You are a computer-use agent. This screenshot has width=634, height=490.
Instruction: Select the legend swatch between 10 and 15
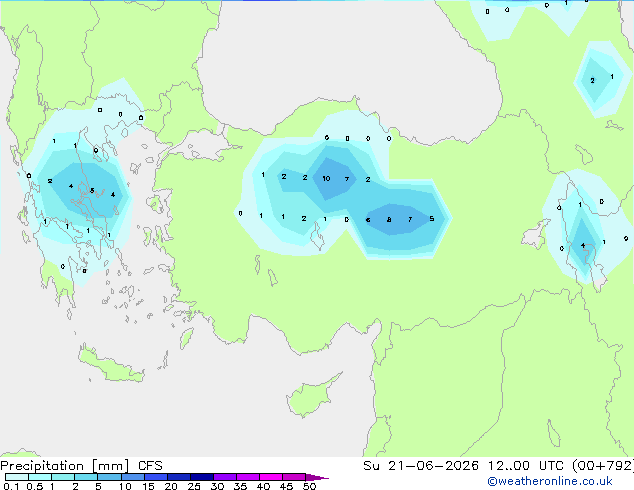[132, 477]
